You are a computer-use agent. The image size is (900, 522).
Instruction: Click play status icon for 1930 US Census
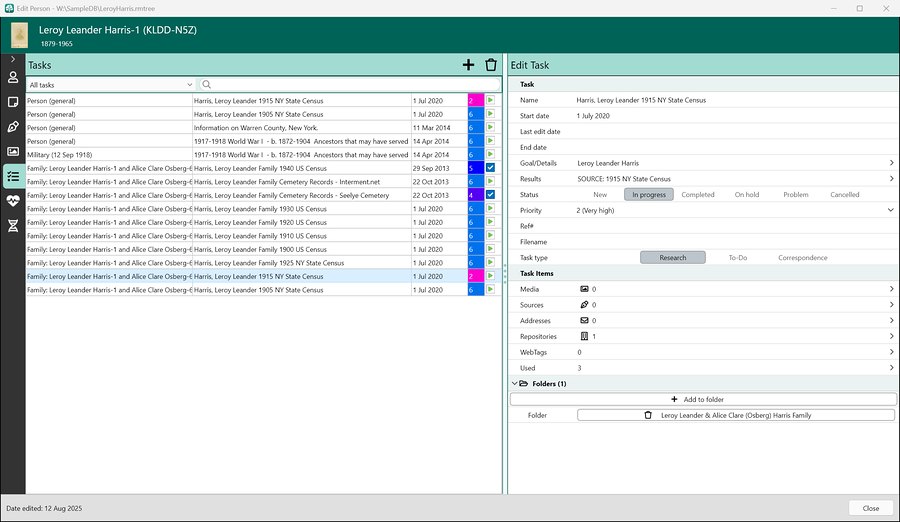pyautogui.click(x=490, y=208)
